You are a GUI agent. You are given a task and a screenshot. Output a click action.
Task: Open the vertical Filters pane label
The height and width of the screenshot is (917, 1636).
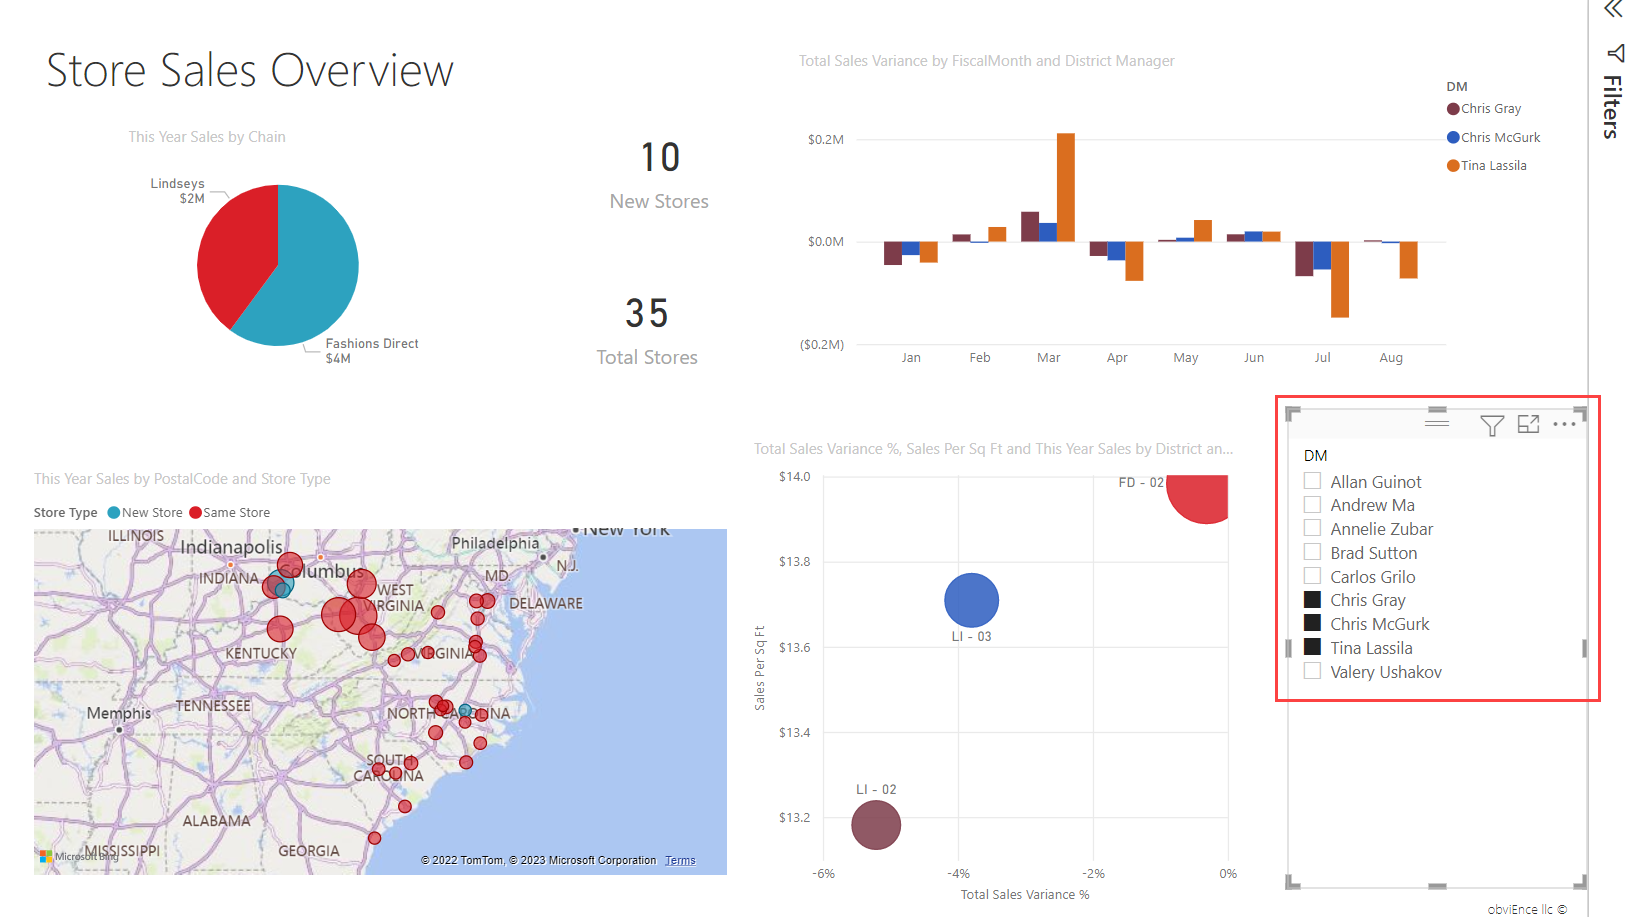tap(1612, 106)
